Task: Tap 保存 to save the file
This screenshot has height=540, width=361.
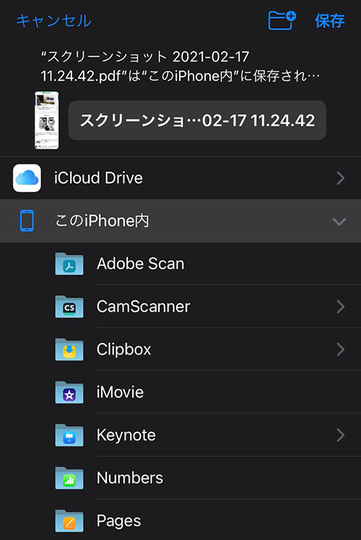Action: (329, 21)
